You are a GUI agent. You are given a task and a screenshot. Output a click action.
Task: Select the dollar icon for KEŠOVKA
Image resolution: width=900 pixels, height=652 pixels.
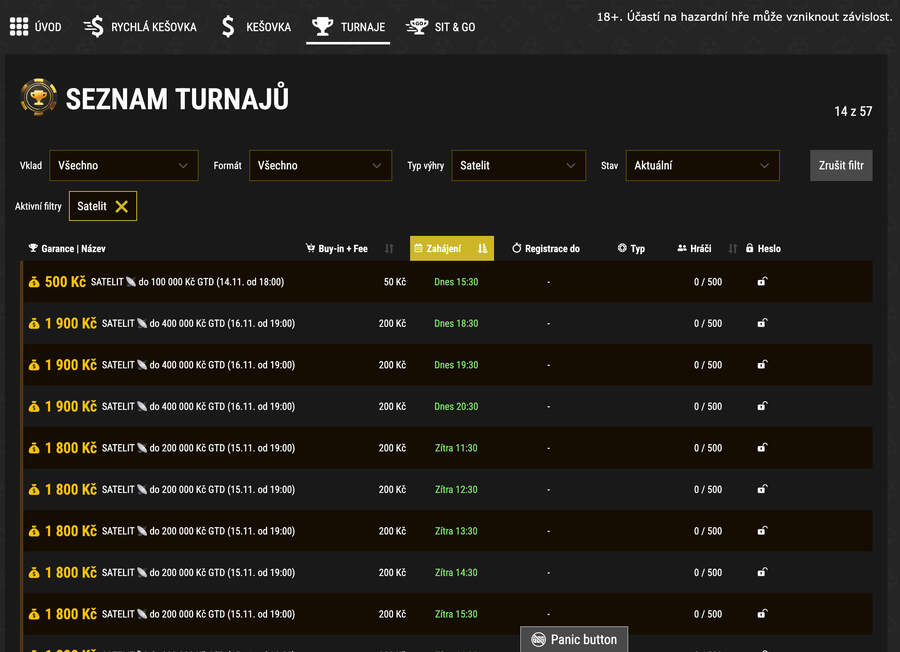[227, 27]
